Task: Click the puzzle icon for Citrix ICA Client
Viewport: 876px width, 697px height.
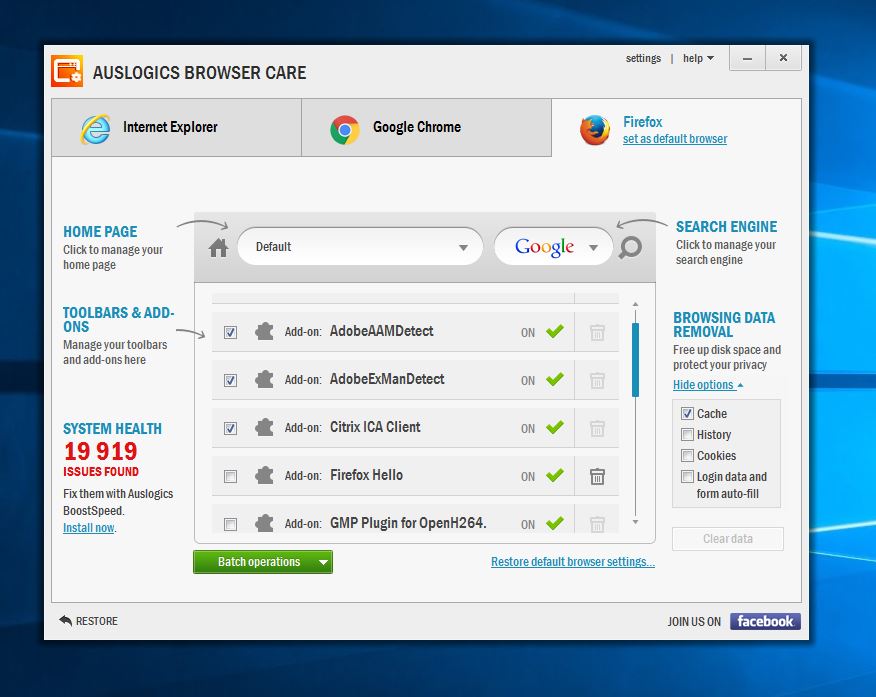Action: click(x=264, y=428)
